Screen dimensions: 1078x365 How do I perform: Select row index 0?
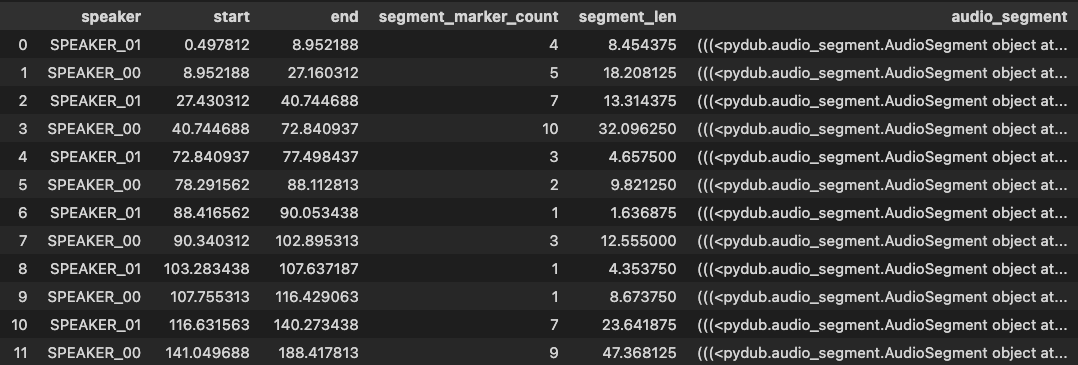[23, 45]
